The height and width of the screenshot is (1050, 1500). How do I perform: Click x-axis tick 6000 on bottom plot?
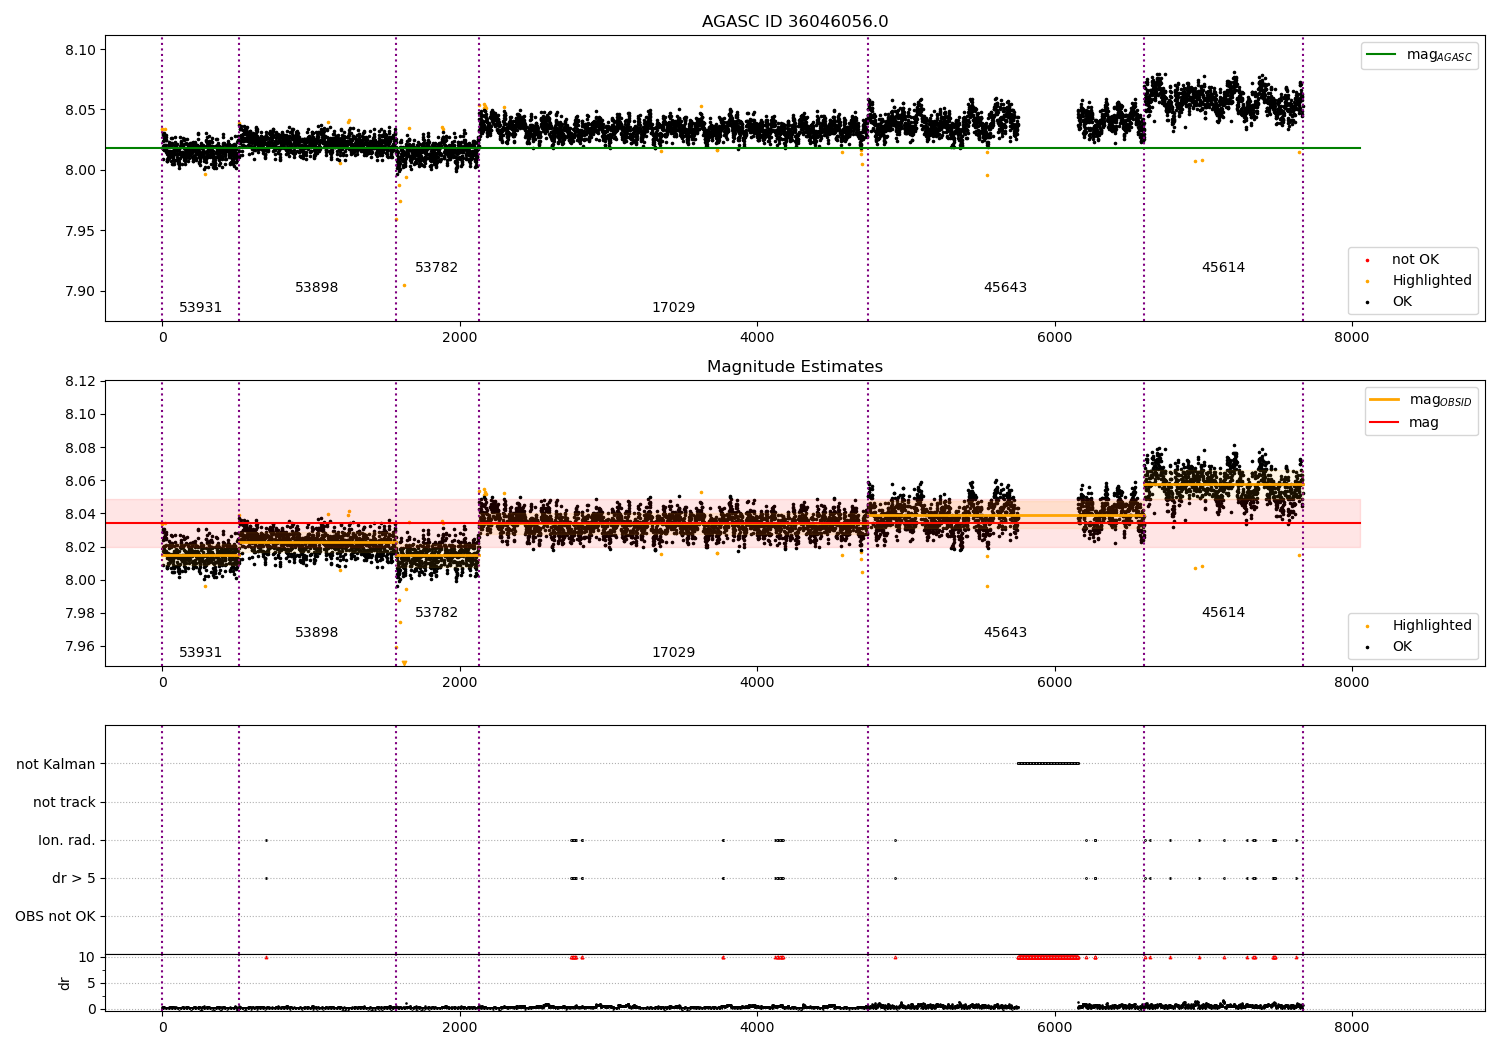point(1055,1028)
